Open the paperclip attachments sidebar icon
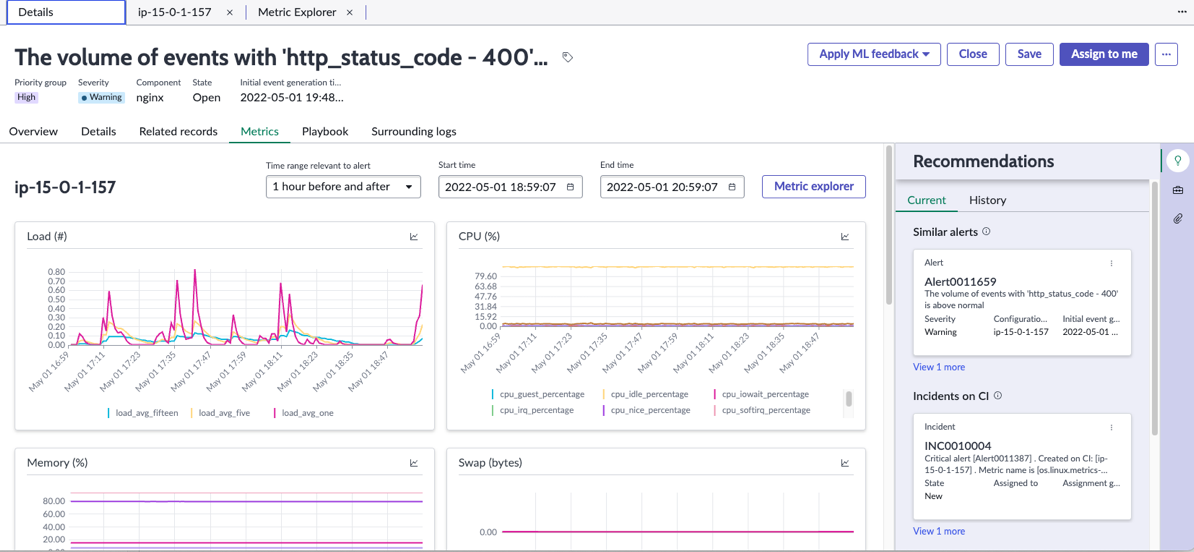The height and width of the screenshot is (552, 1194). (1177, 219)
